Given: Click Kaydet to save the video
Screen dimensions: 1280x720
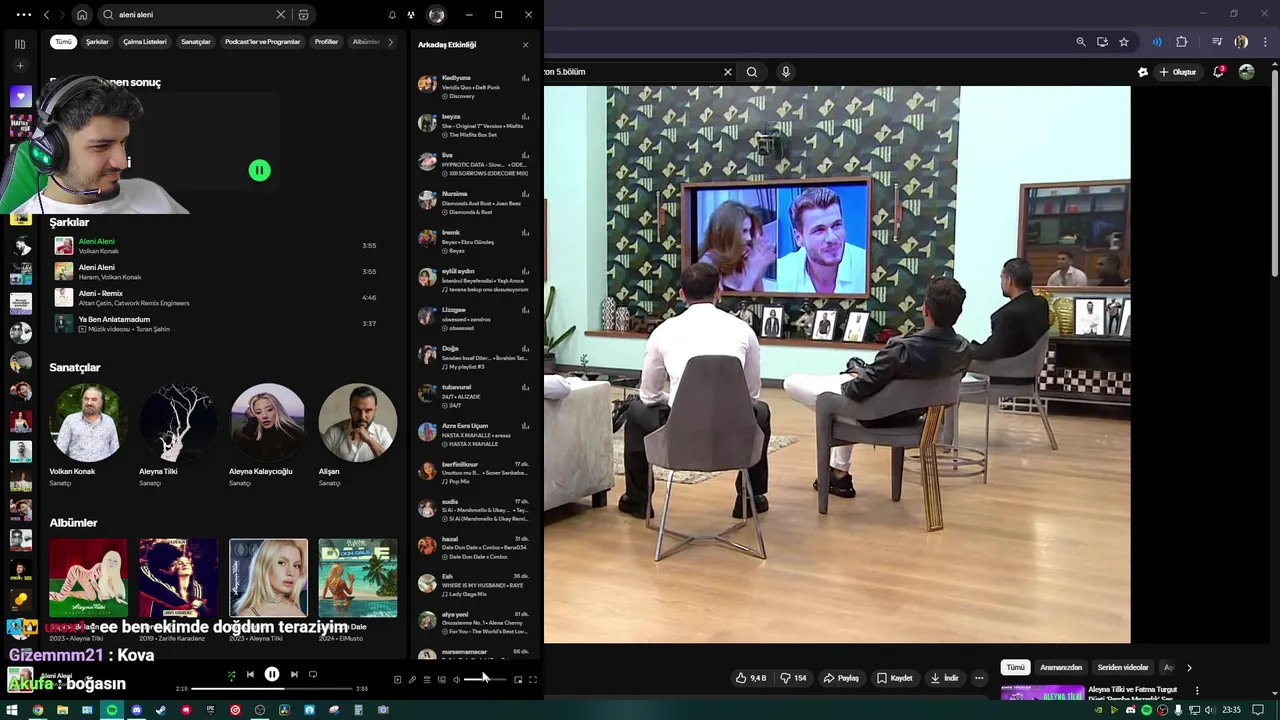Looking at the screenshot, I should point(894,678).
